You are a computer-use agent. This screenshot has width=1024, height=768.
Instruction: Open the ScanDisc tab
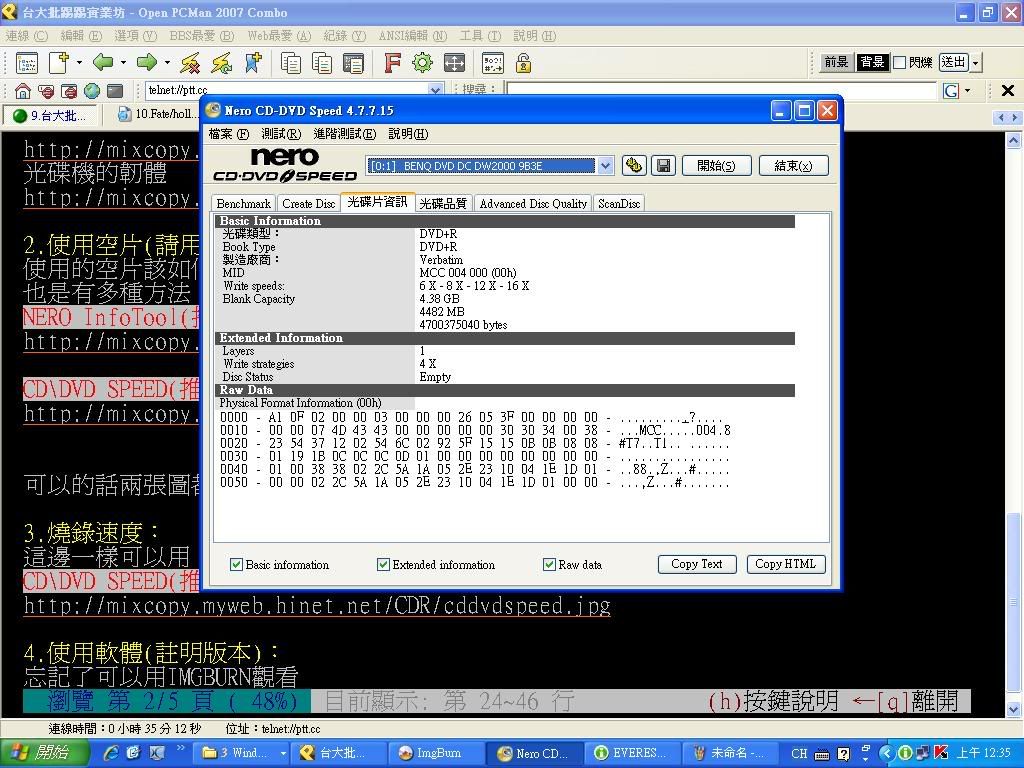[618, 204]
